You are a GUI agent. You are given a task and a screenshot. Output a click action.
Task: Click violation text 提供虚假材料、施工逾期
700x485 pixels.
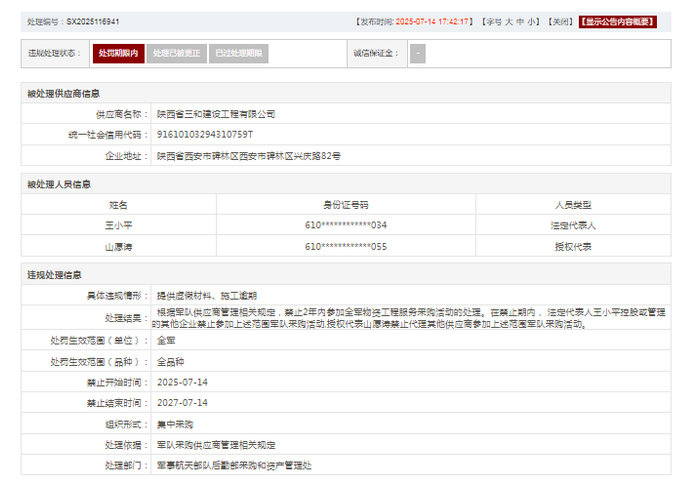(x=207, y=296)
